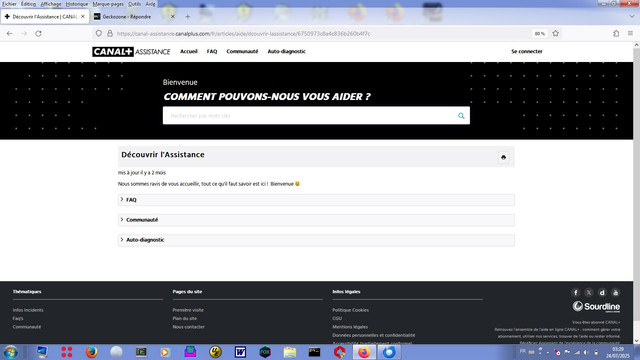Screen dimensions: 640x360
Task: Go to Accueil in site navigation
Action: point(189,51)
